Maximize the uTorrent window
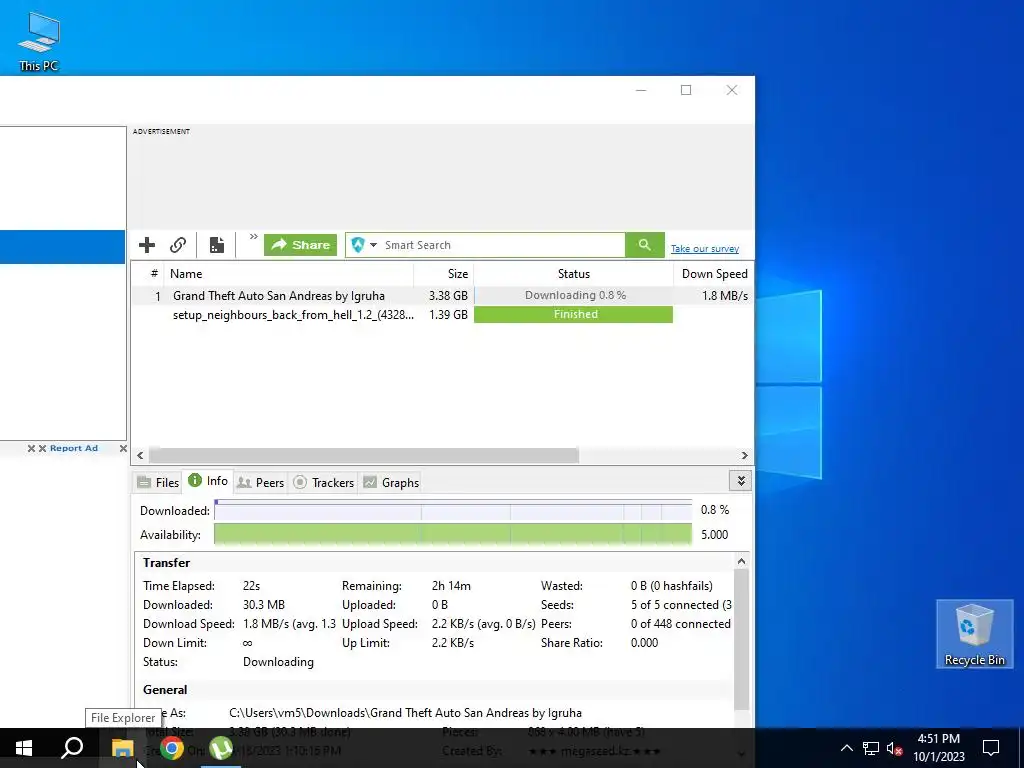Viewport: 1024px width, 768px height. [686, 90]
